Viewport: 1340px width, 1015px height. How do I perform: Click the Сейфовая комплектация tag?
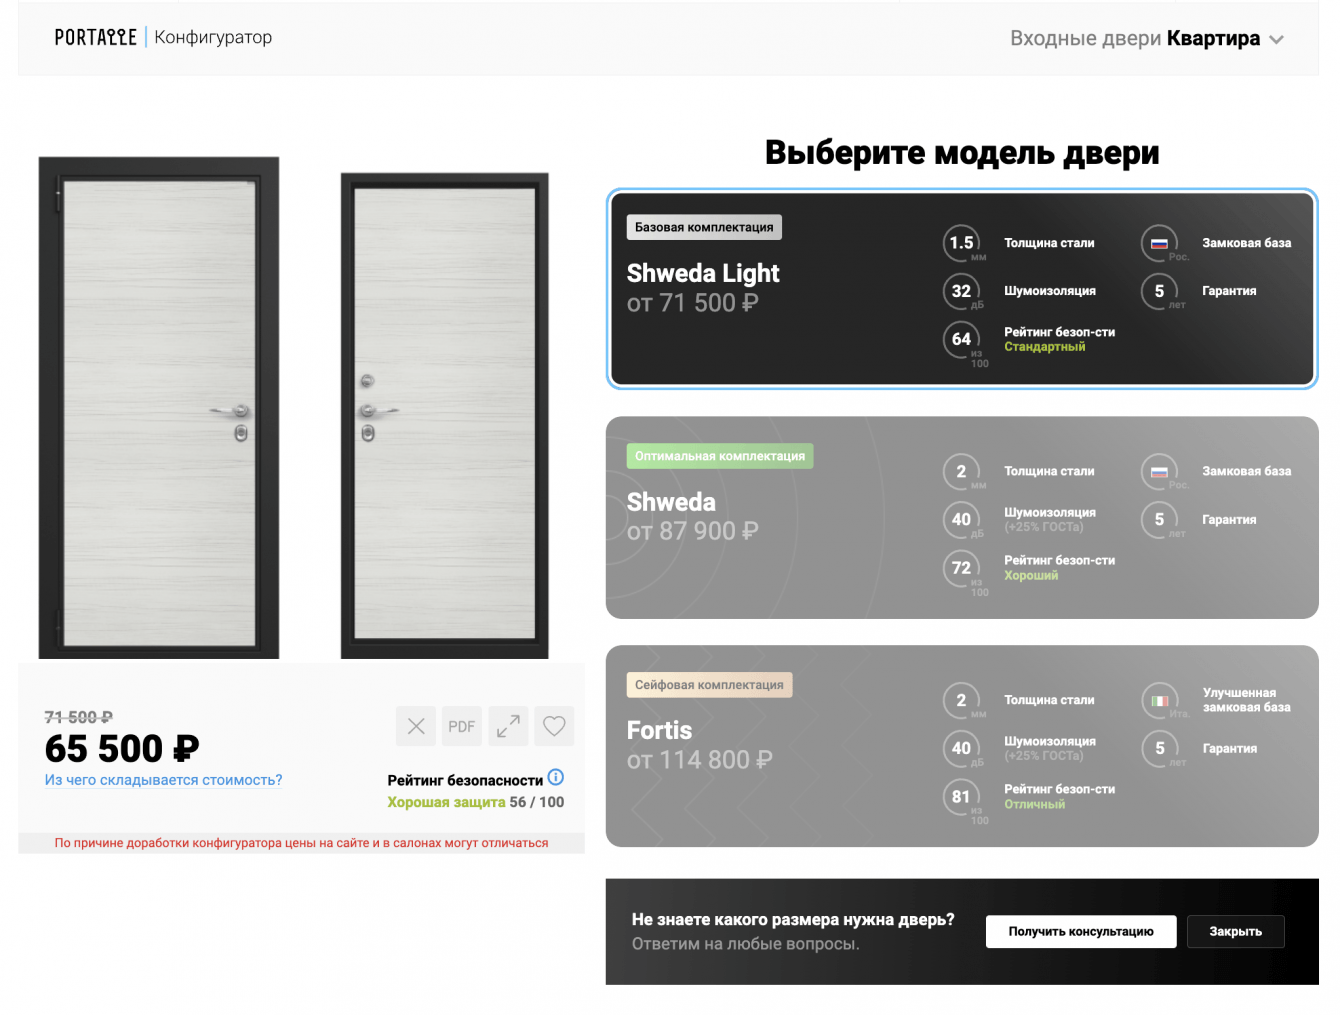point(709,685)
